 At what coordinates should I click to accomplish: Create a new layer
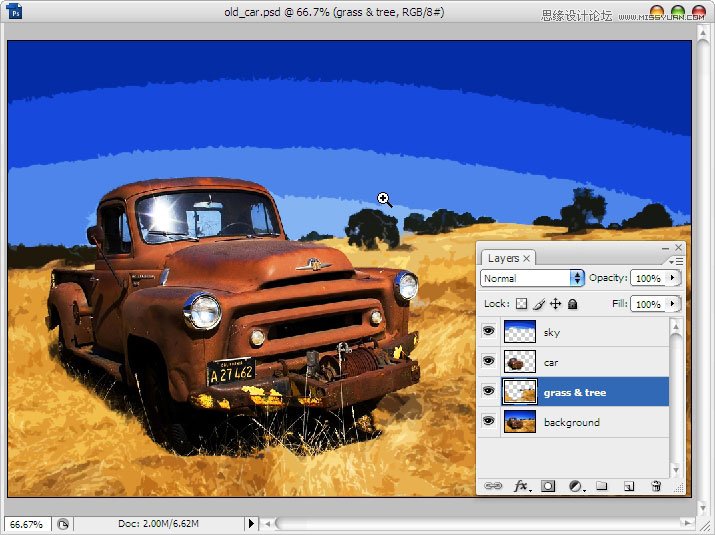coord(629,486)
